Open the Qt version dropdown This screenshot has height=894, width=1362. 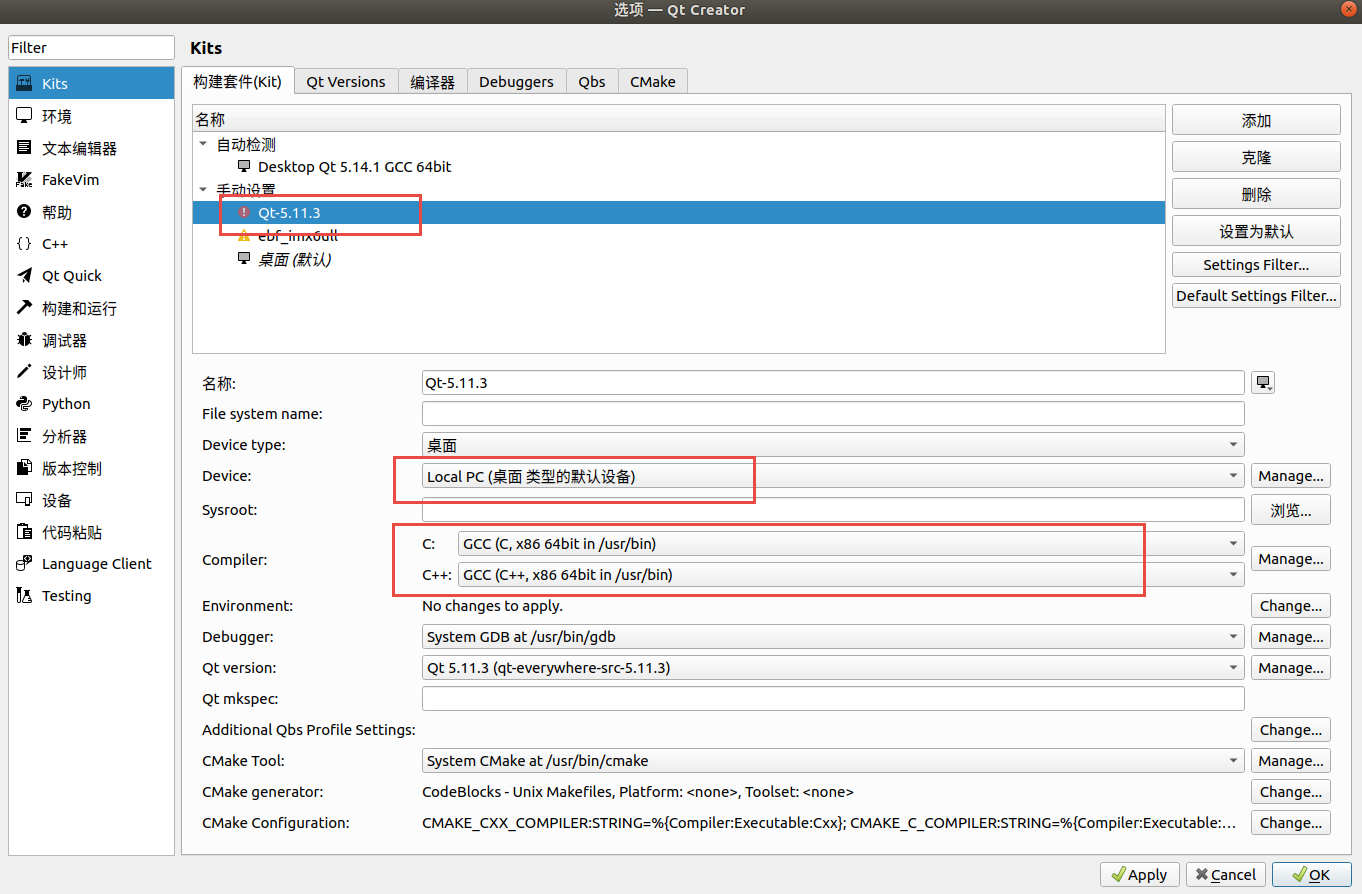833,668
